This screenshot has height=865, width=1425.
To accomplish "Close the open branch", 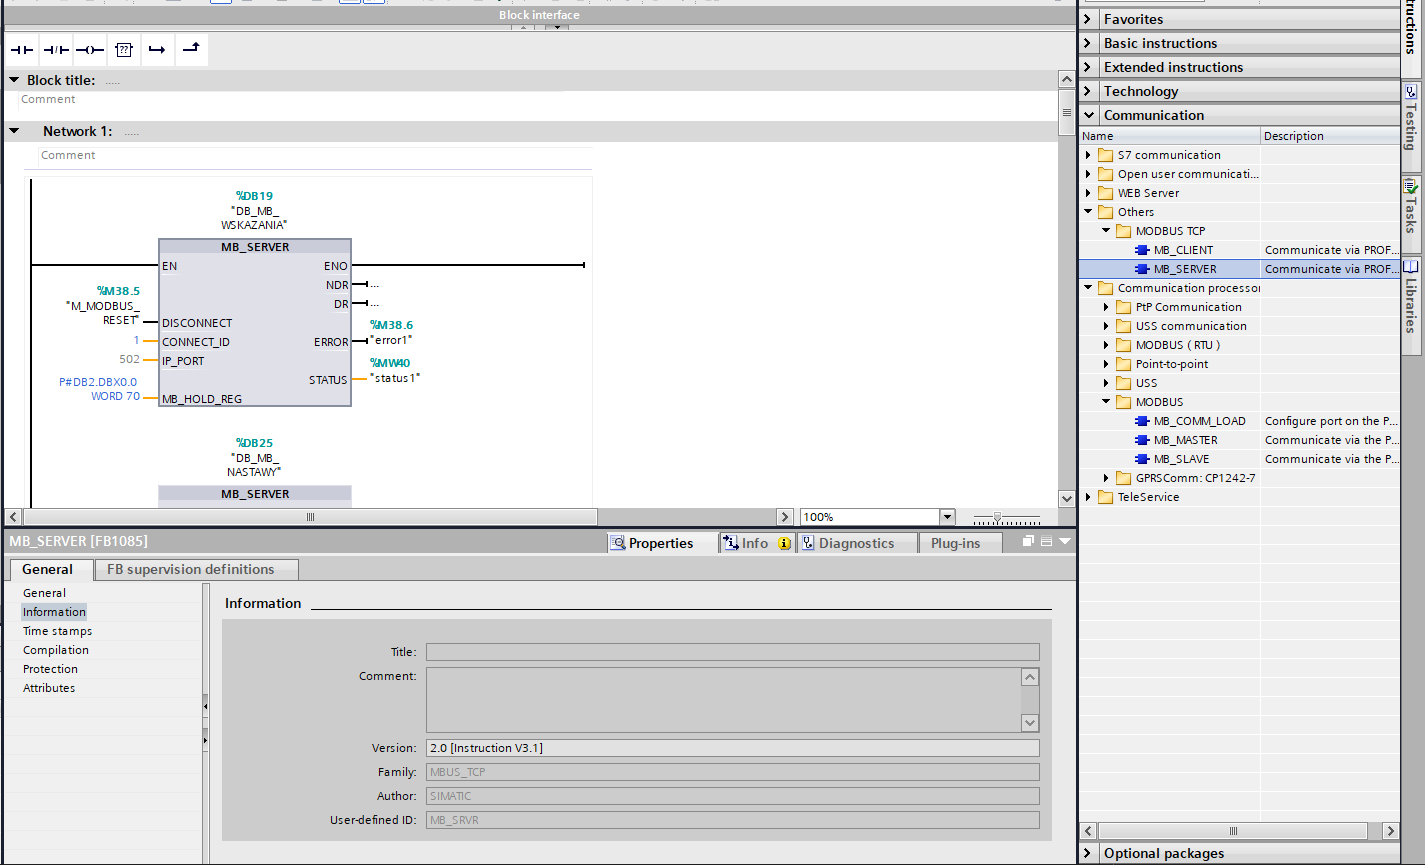I will [190, 49].
